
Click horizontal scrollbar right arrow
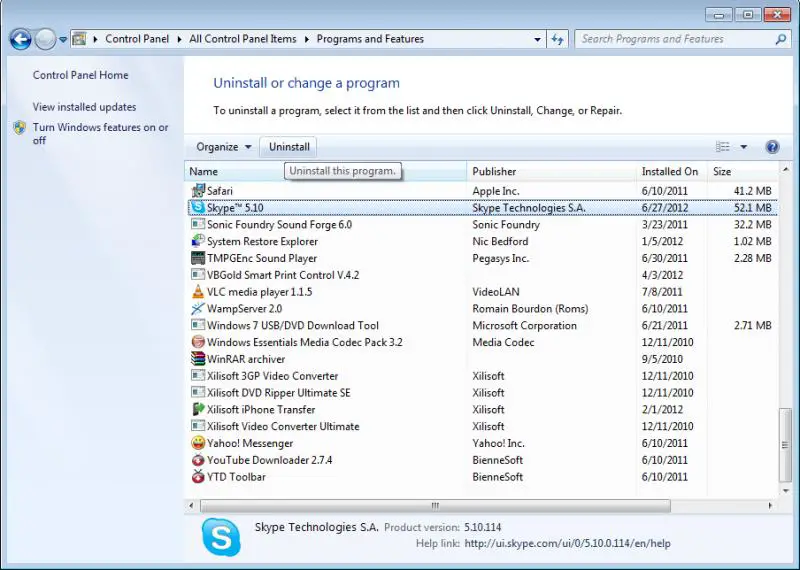(x=770, y=506)
